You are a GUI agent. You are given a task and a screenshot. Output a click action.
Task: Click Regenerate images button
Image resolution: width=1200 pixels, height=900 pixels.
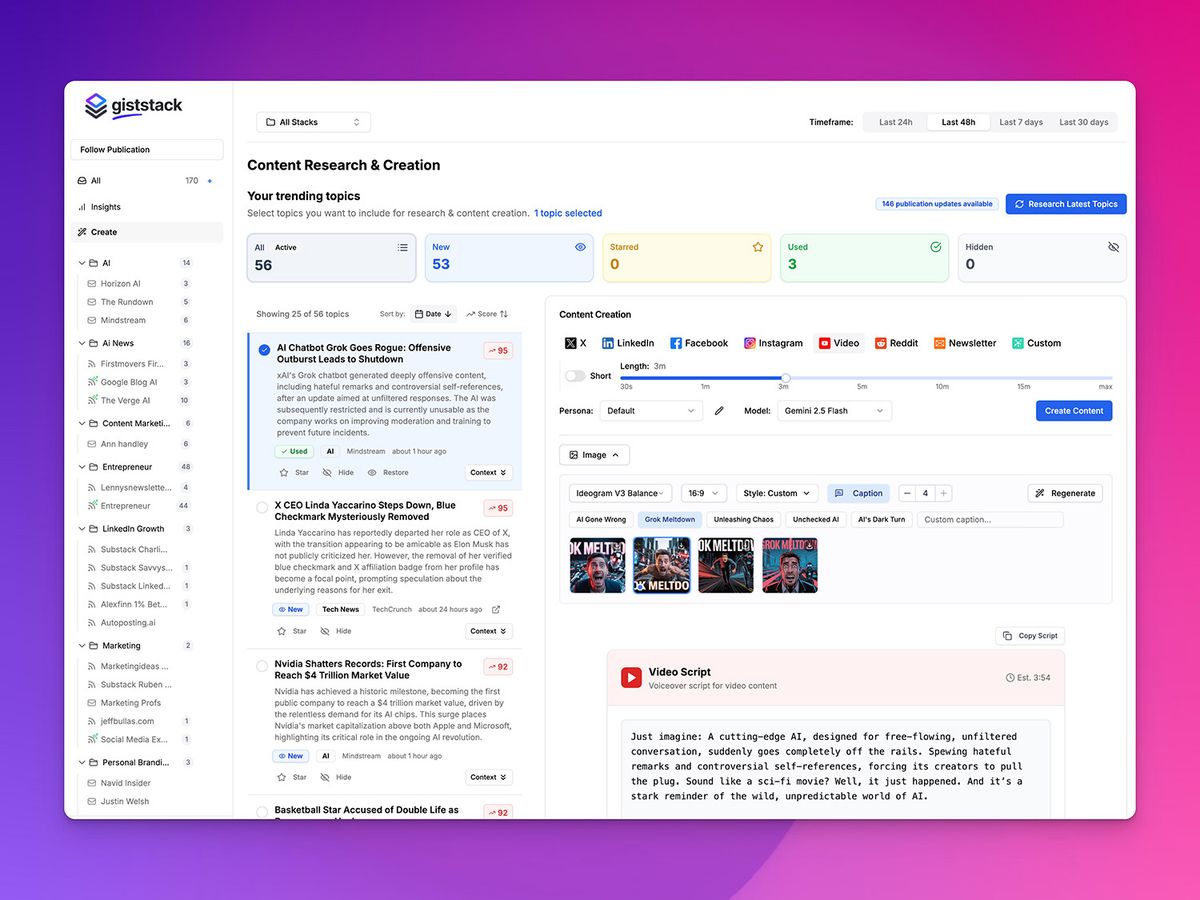1066,493
